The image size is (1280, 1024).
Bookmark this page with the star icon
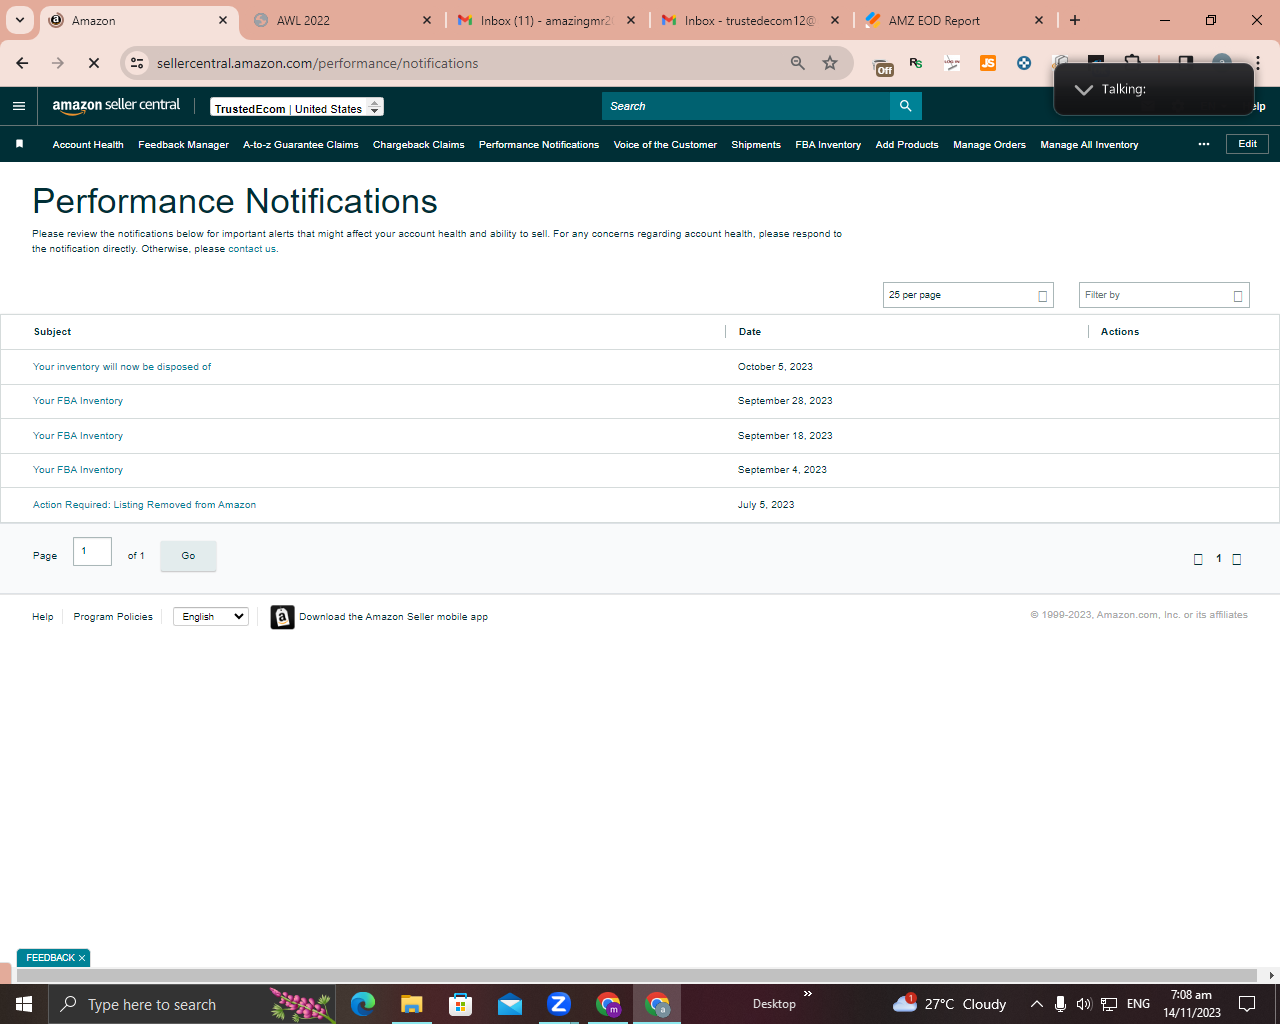(830, 63)
